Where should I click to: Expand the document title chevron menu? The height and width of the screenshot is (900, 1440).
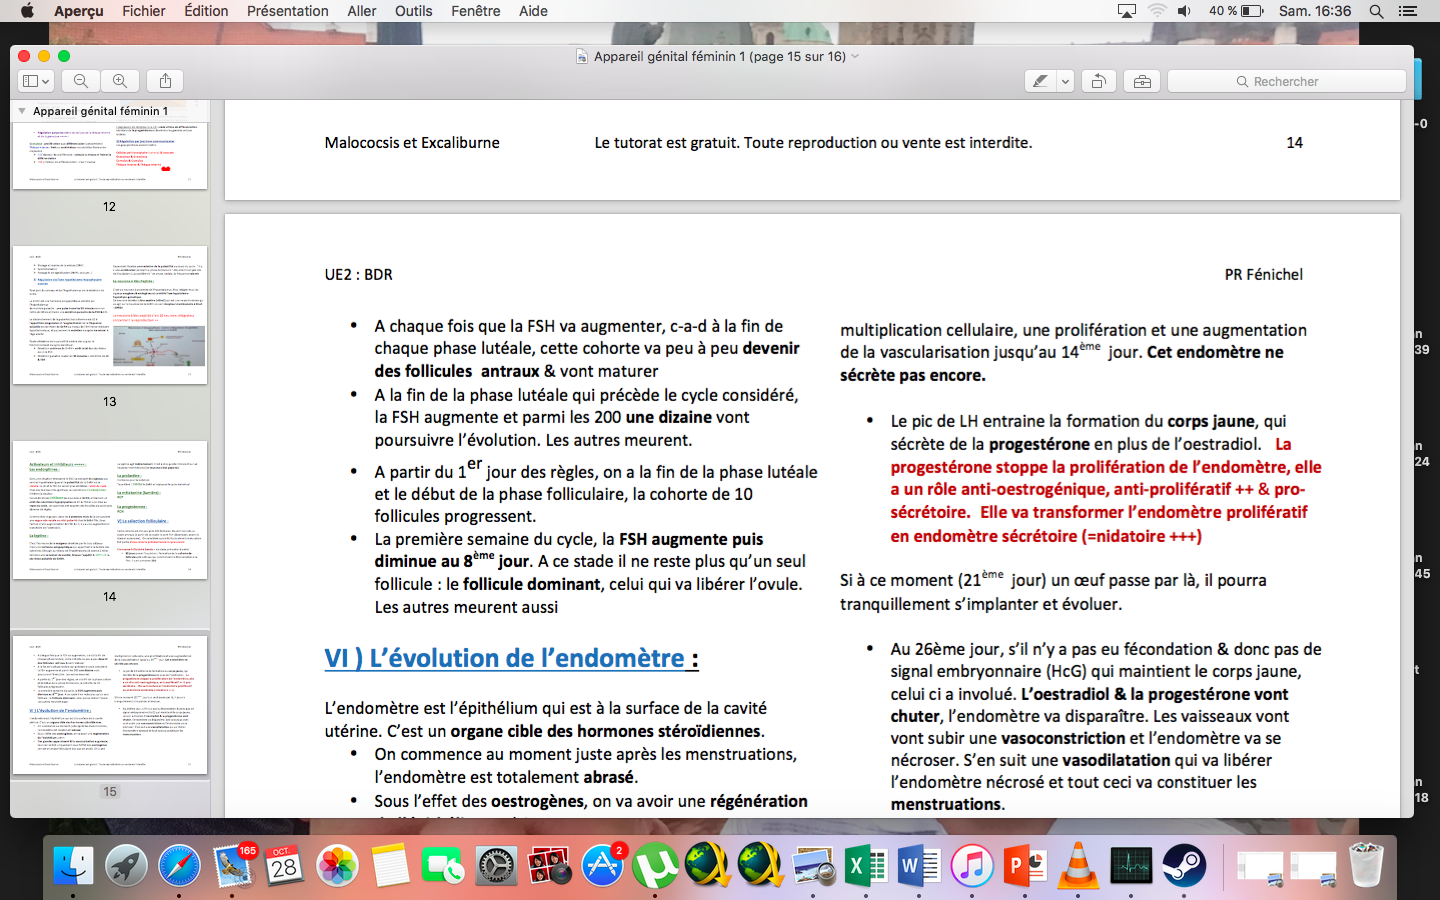pyautogui.click(x=855, y=57)
